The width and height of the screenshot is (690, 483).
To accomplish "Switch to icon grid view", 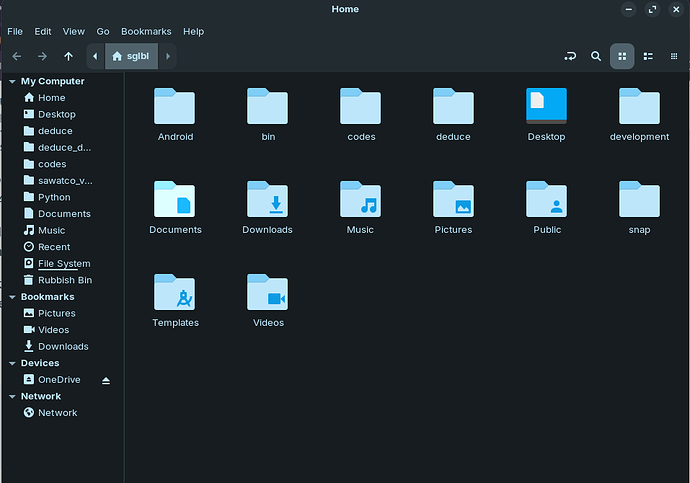I will click(622, 57).
